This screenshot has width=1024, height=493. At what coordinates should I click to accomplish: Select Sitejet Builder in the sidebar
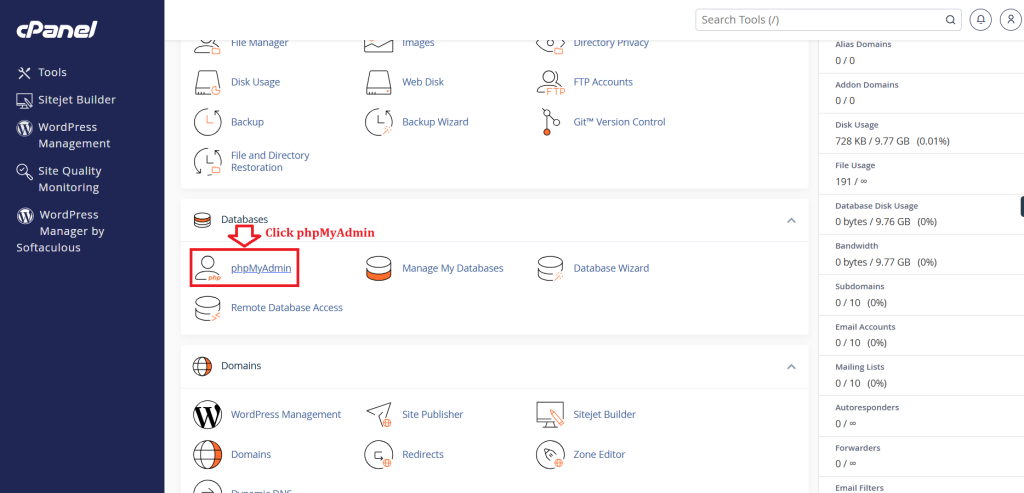pos(76,100)
